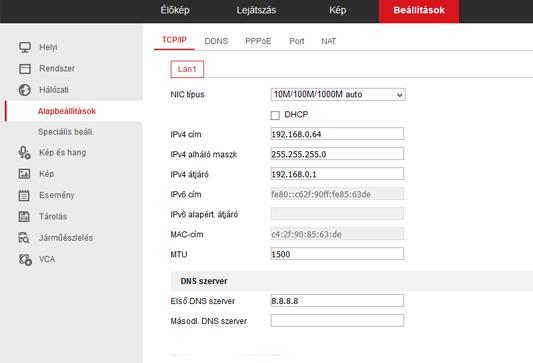Switch to the PPPoE tab
Viewport: 533px width, 363px height.
[258, 41]
